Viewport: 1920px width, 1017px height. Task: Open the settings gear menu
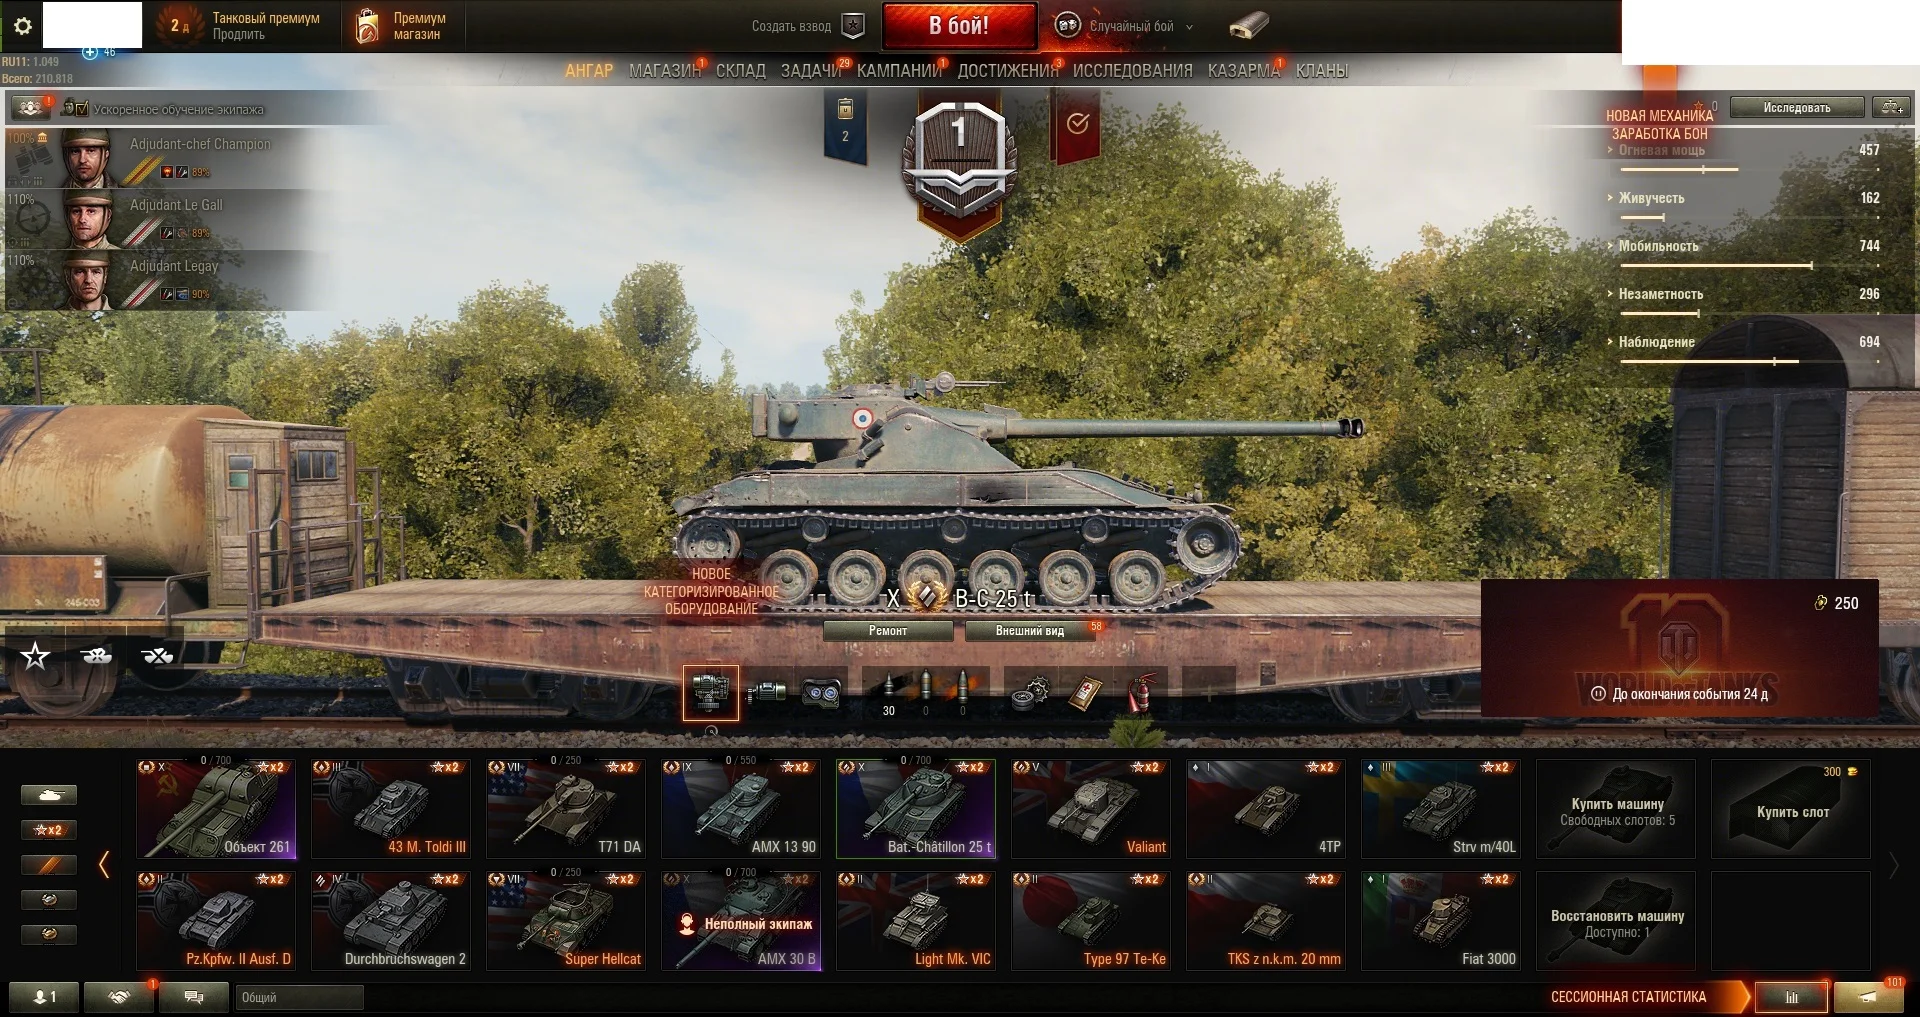pos(22,26)
